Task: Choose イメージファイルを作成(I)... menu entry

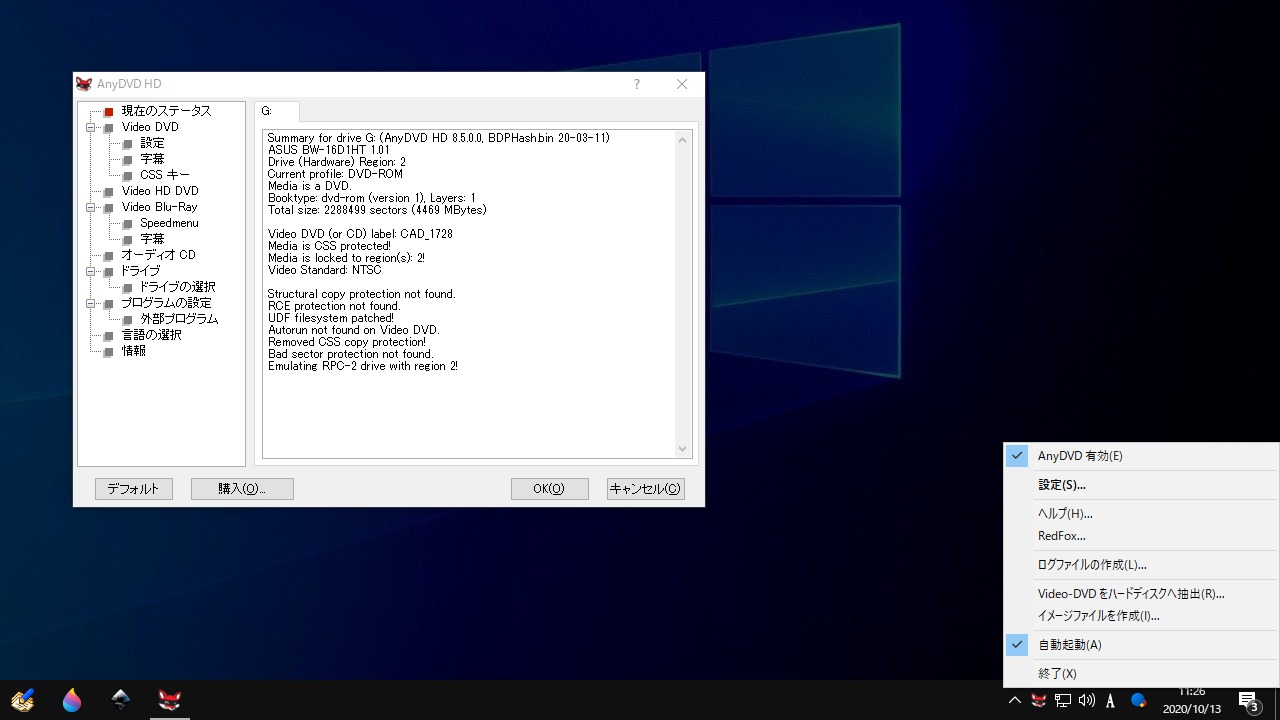Action: pyautogui.click(x=1141, y=616)
